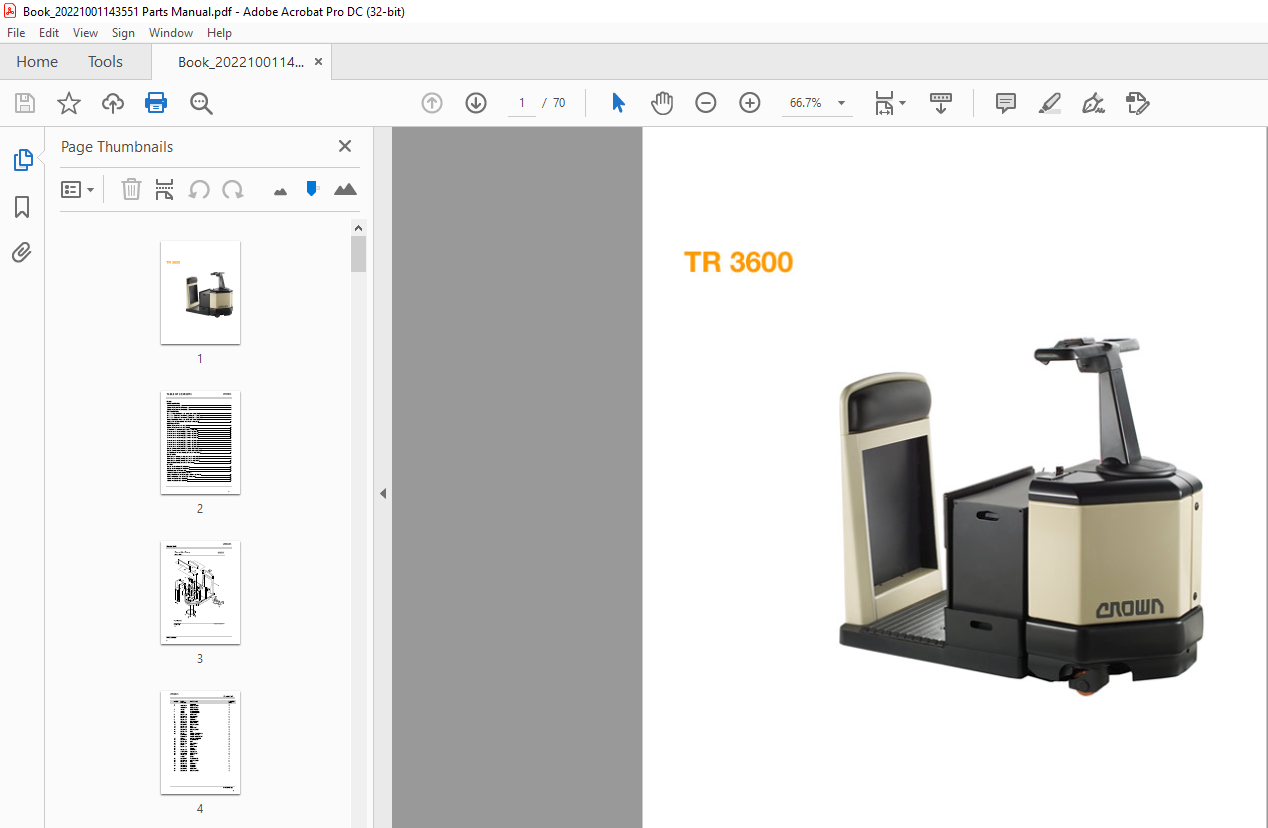The height and width of the screenshot is (828, 1268).
Task: Rotate pages counterclockwise
Action: (199, 189)
